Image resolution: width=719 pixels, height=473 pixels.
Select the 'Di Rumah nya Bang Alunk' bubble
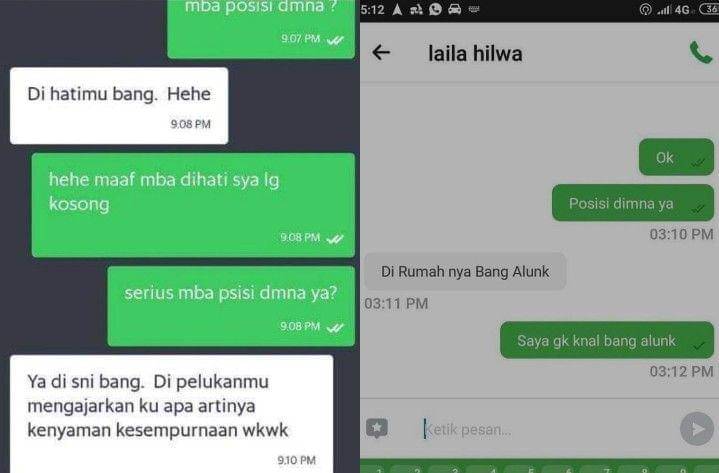pyautogui.click(x=465, y=271)
